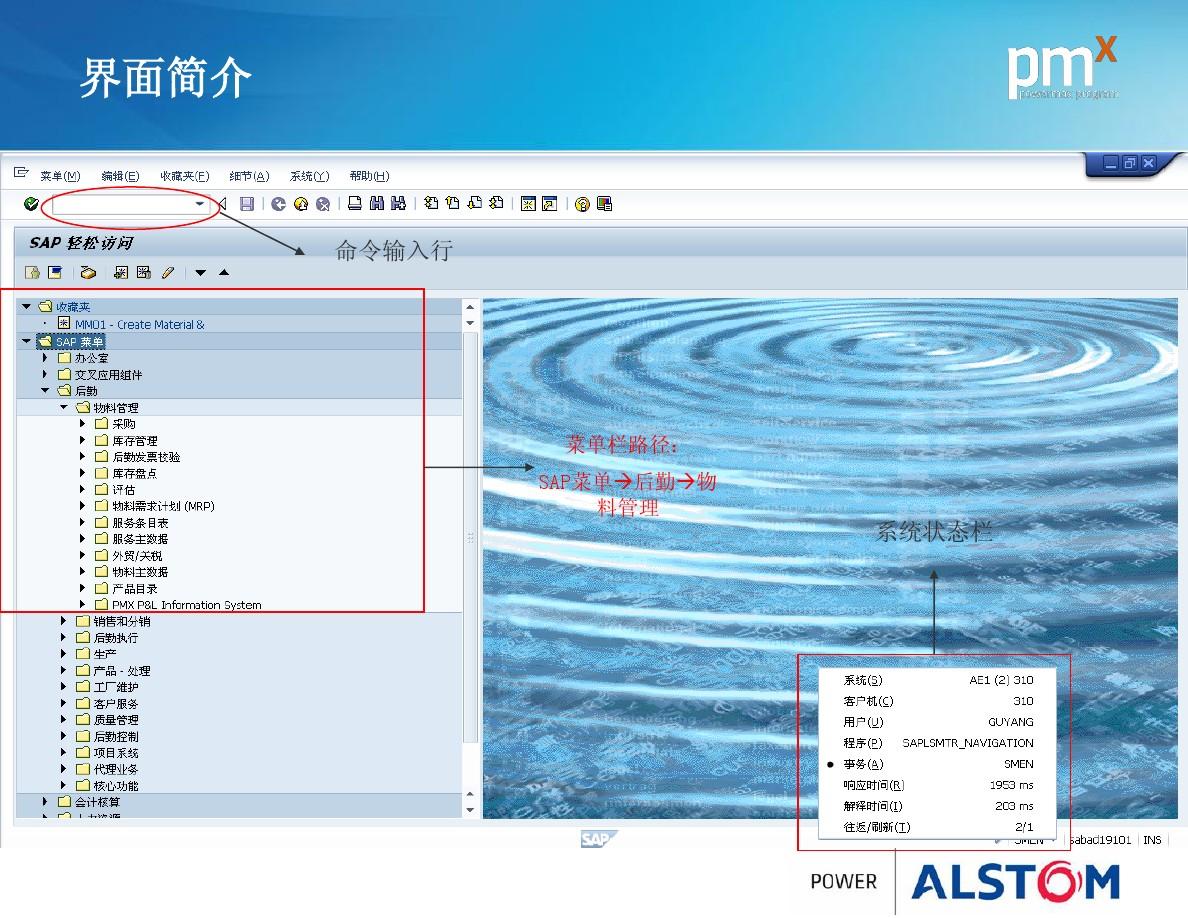
Task: Select the 后勤发票校验 tree item
Action: [x=146, y=457]
